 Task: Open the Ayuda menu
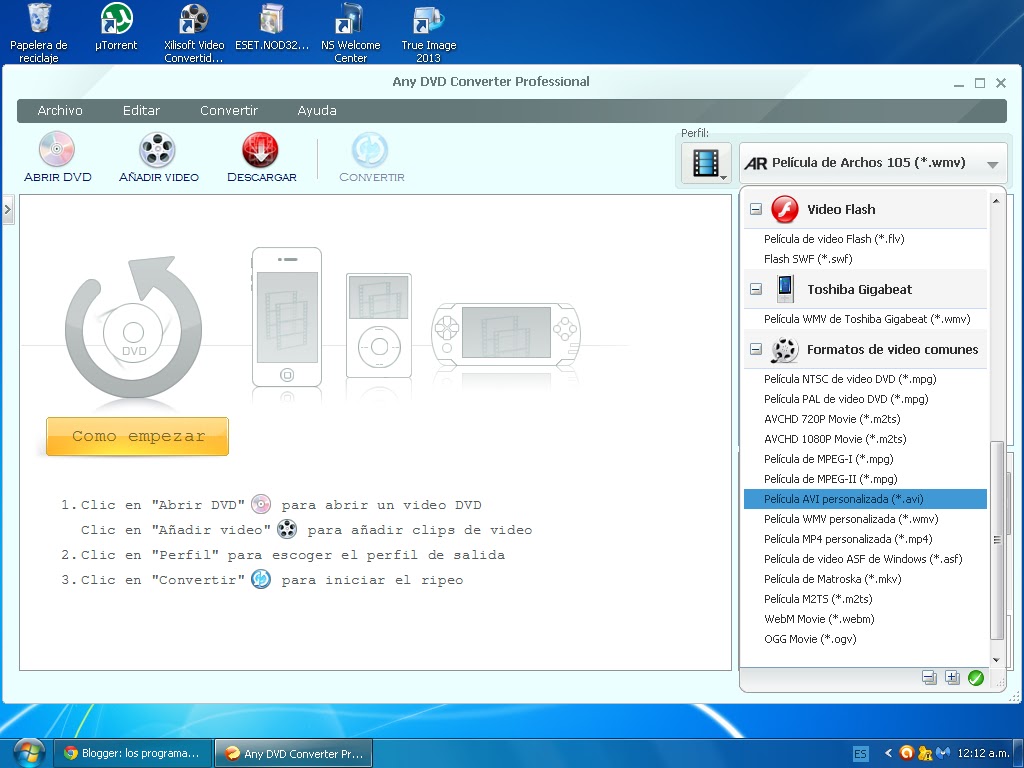316,110
